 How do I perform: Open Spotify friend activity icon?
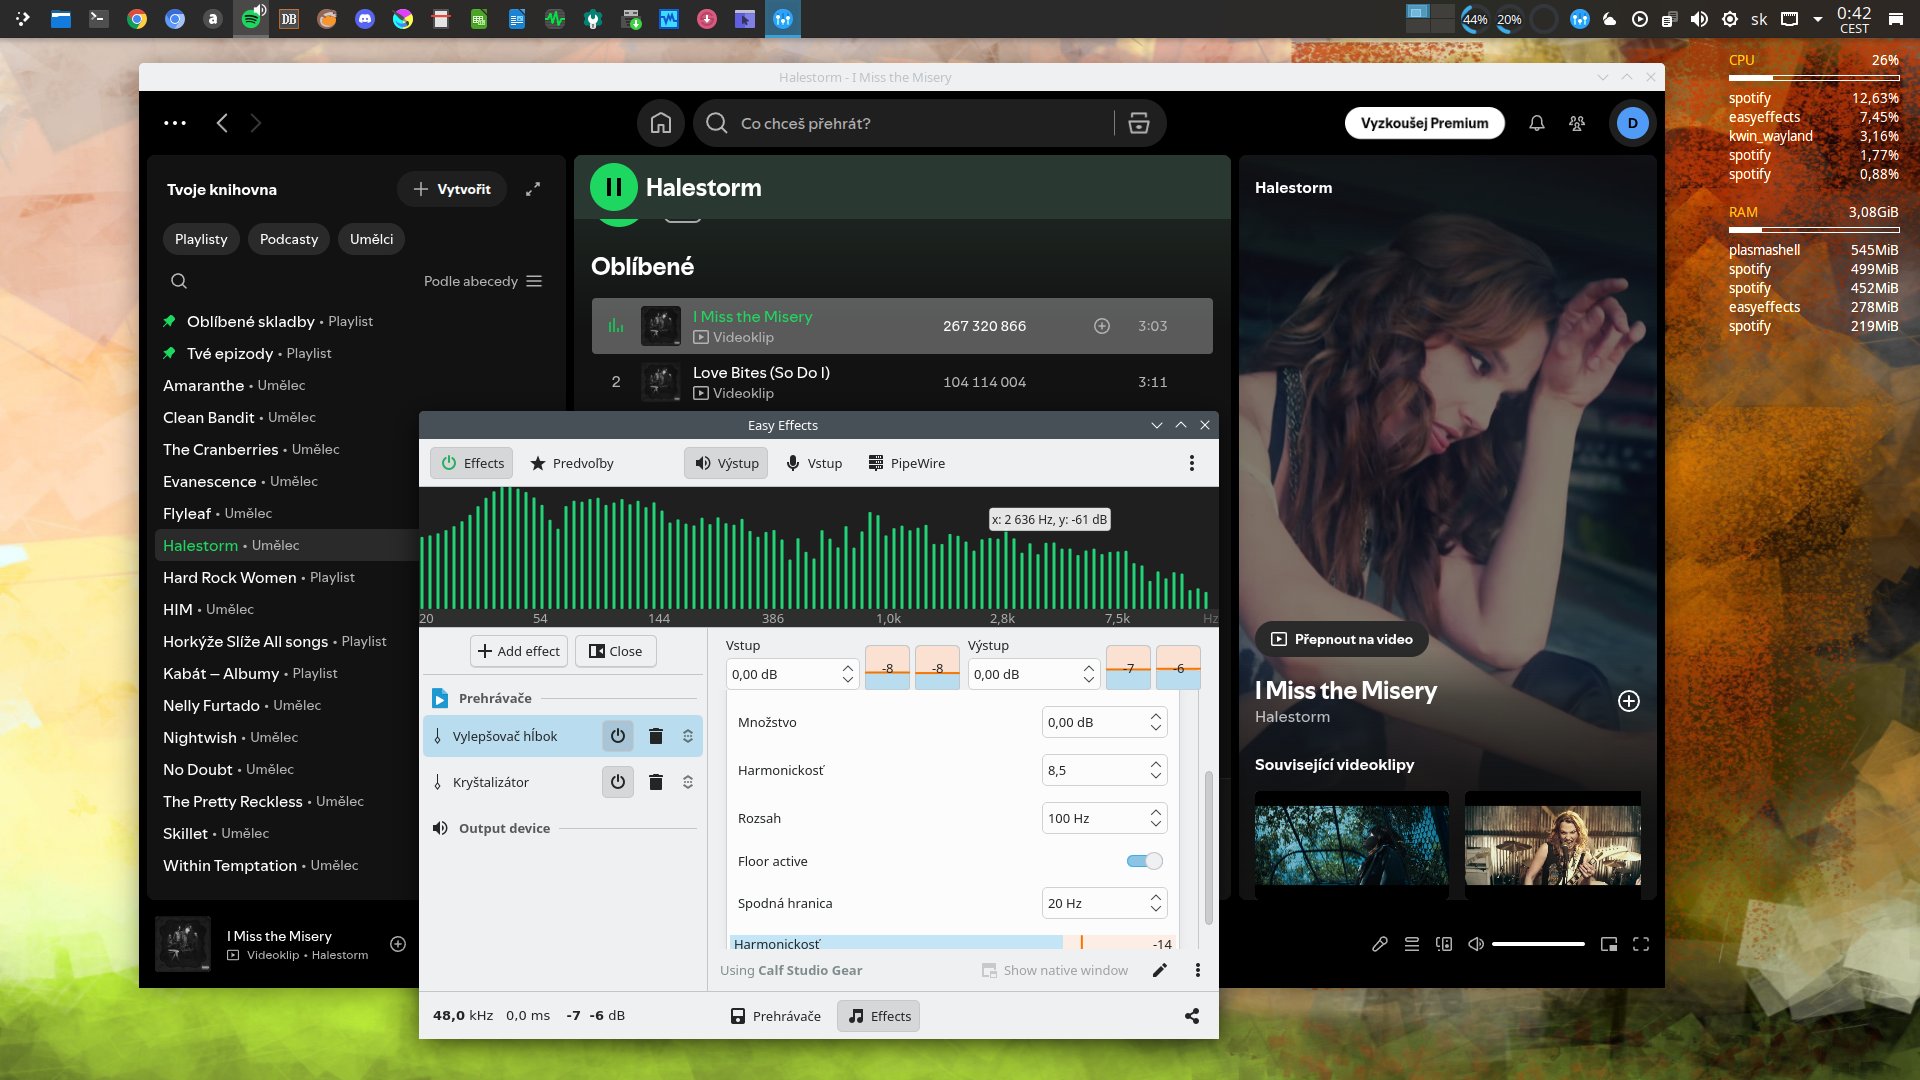click(x=1577, y=123)
